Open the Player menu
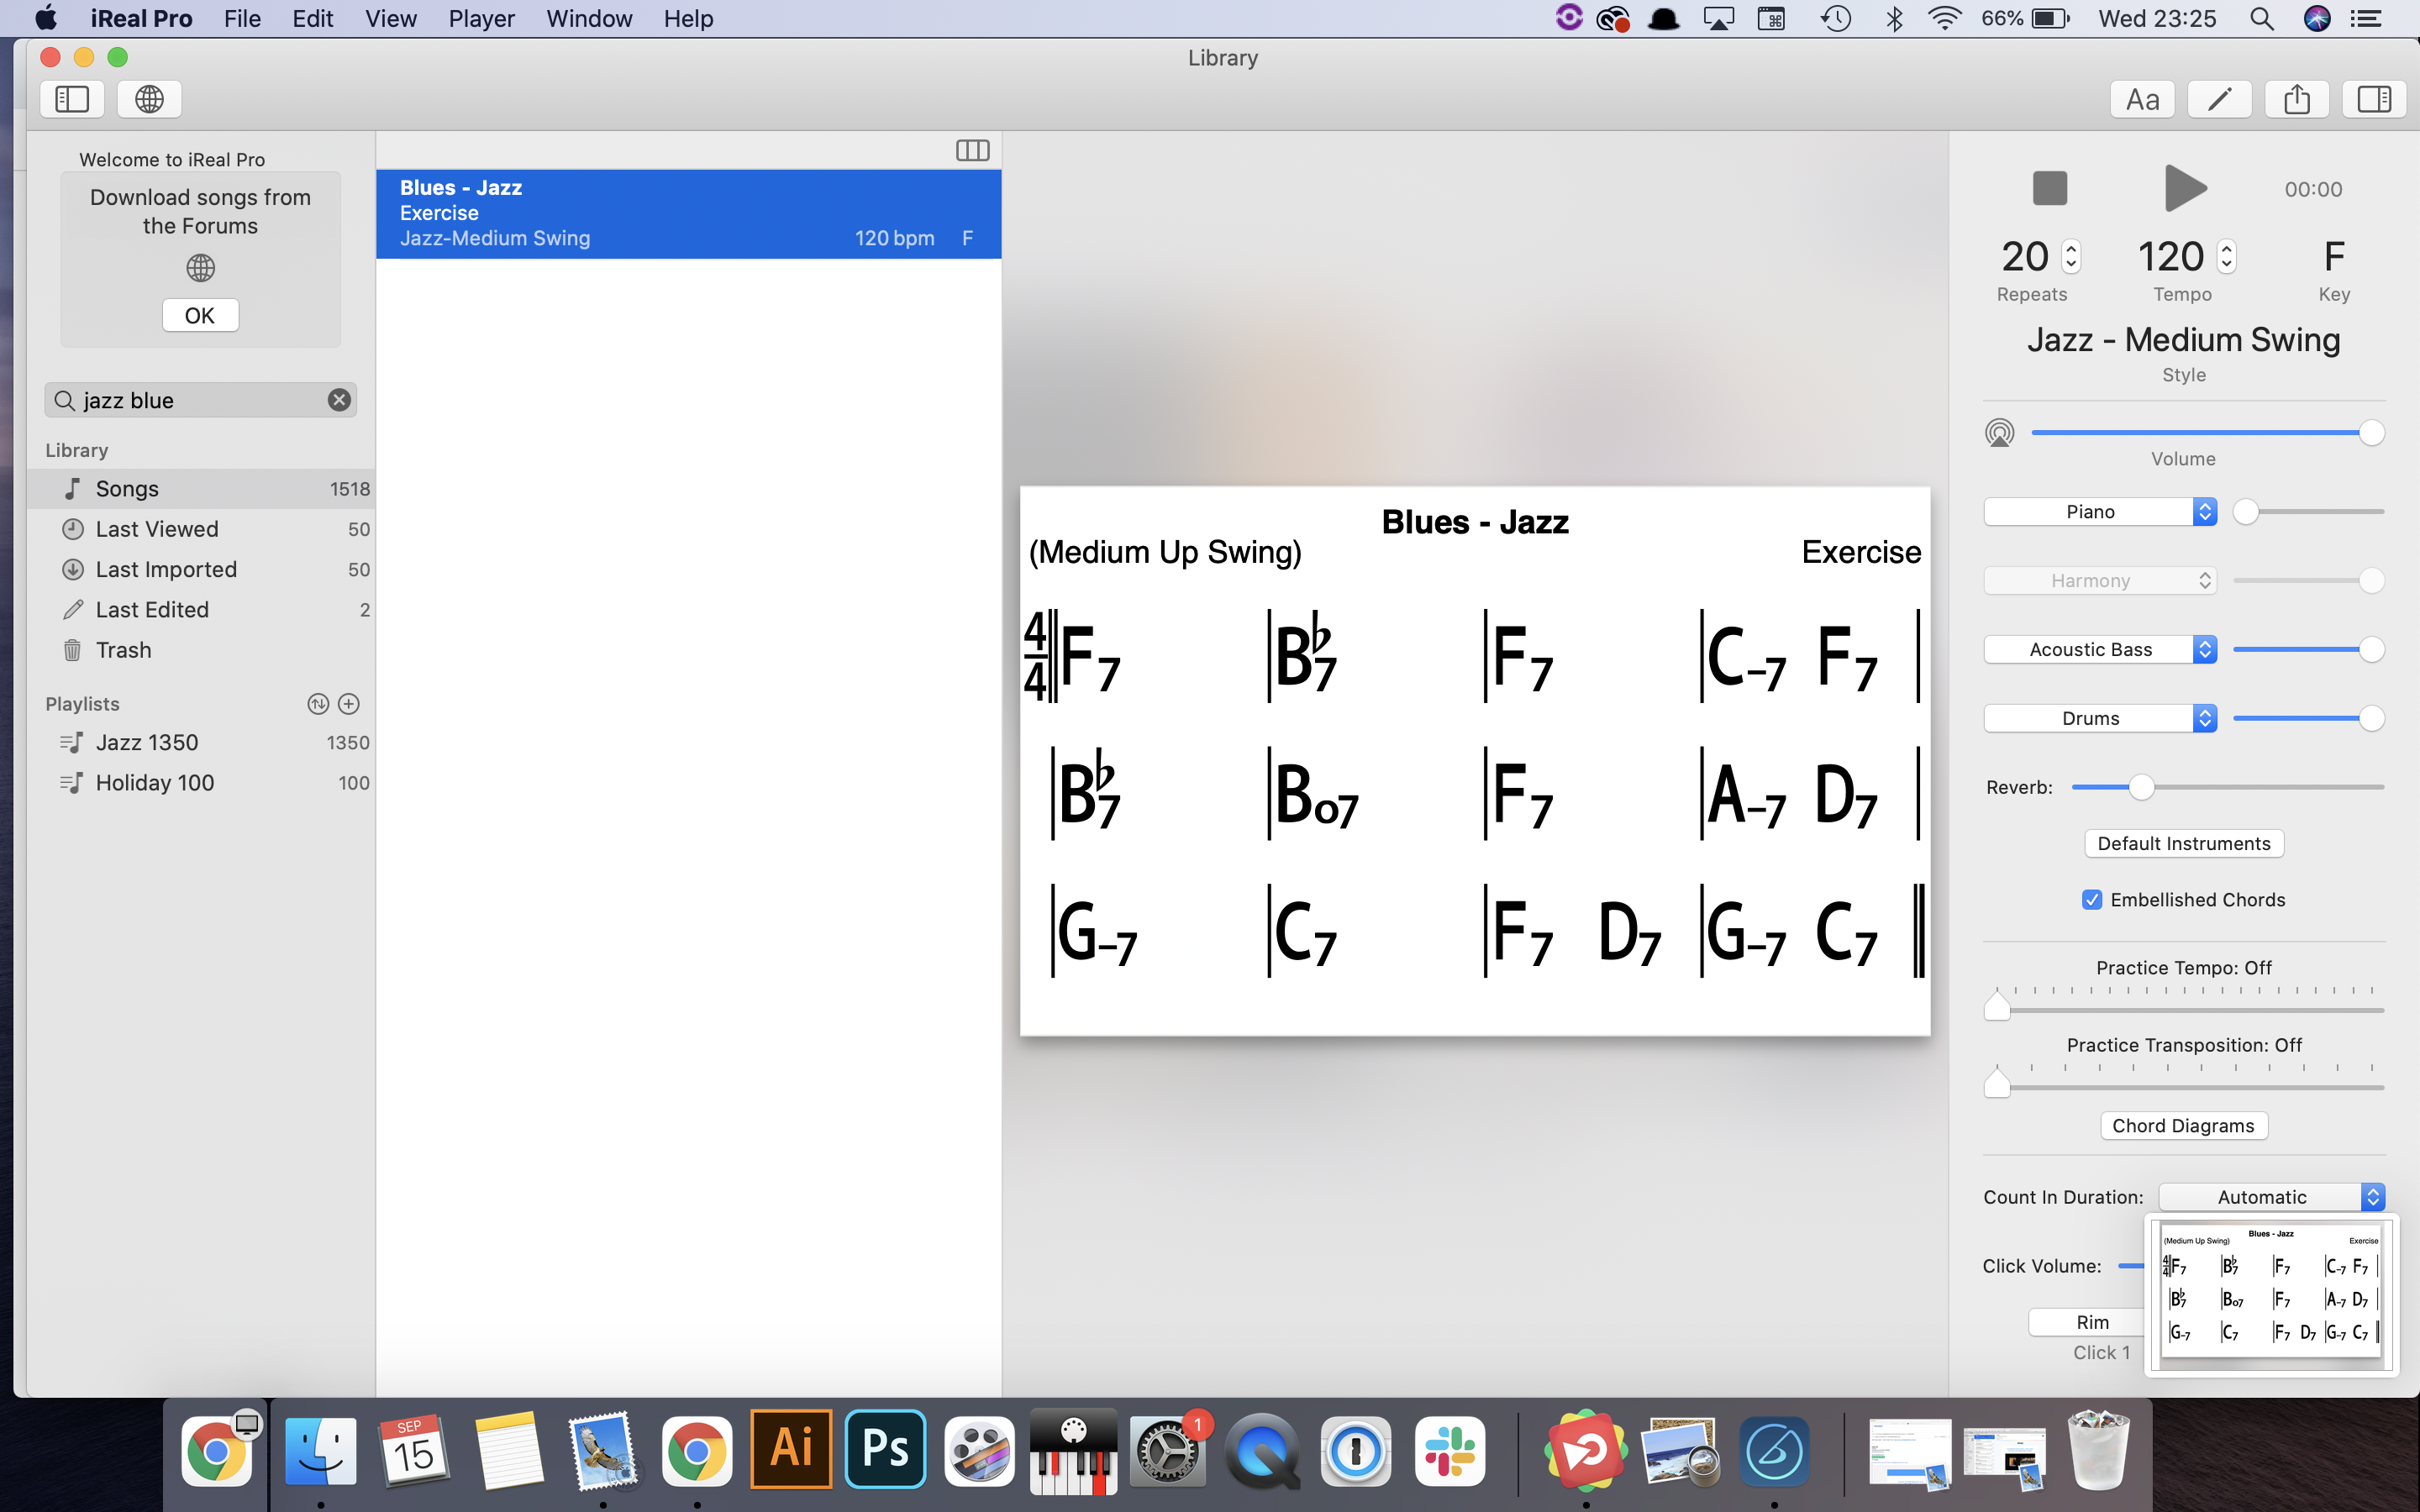2420x1512 pixels. click(481, 19)
